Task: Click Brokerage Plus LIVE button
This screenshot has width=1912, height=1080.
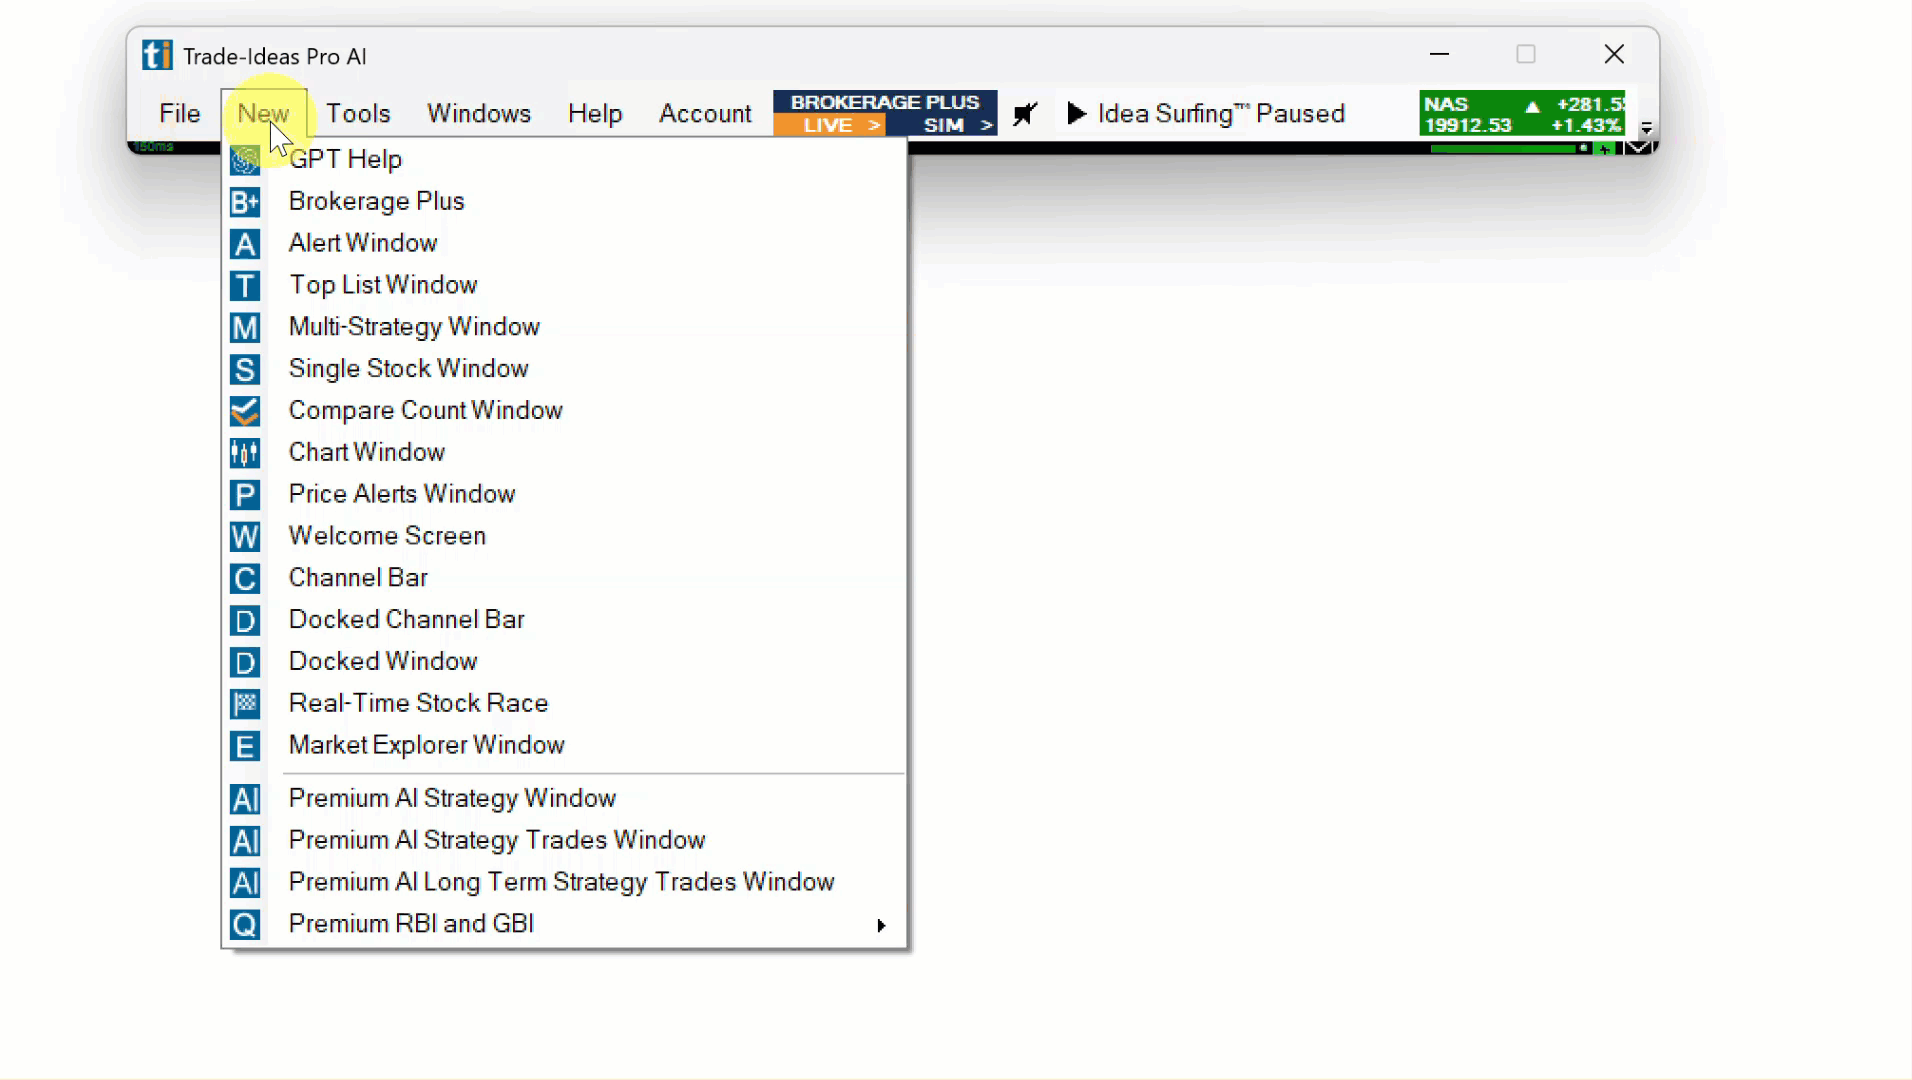Action: tap(830, 126)
